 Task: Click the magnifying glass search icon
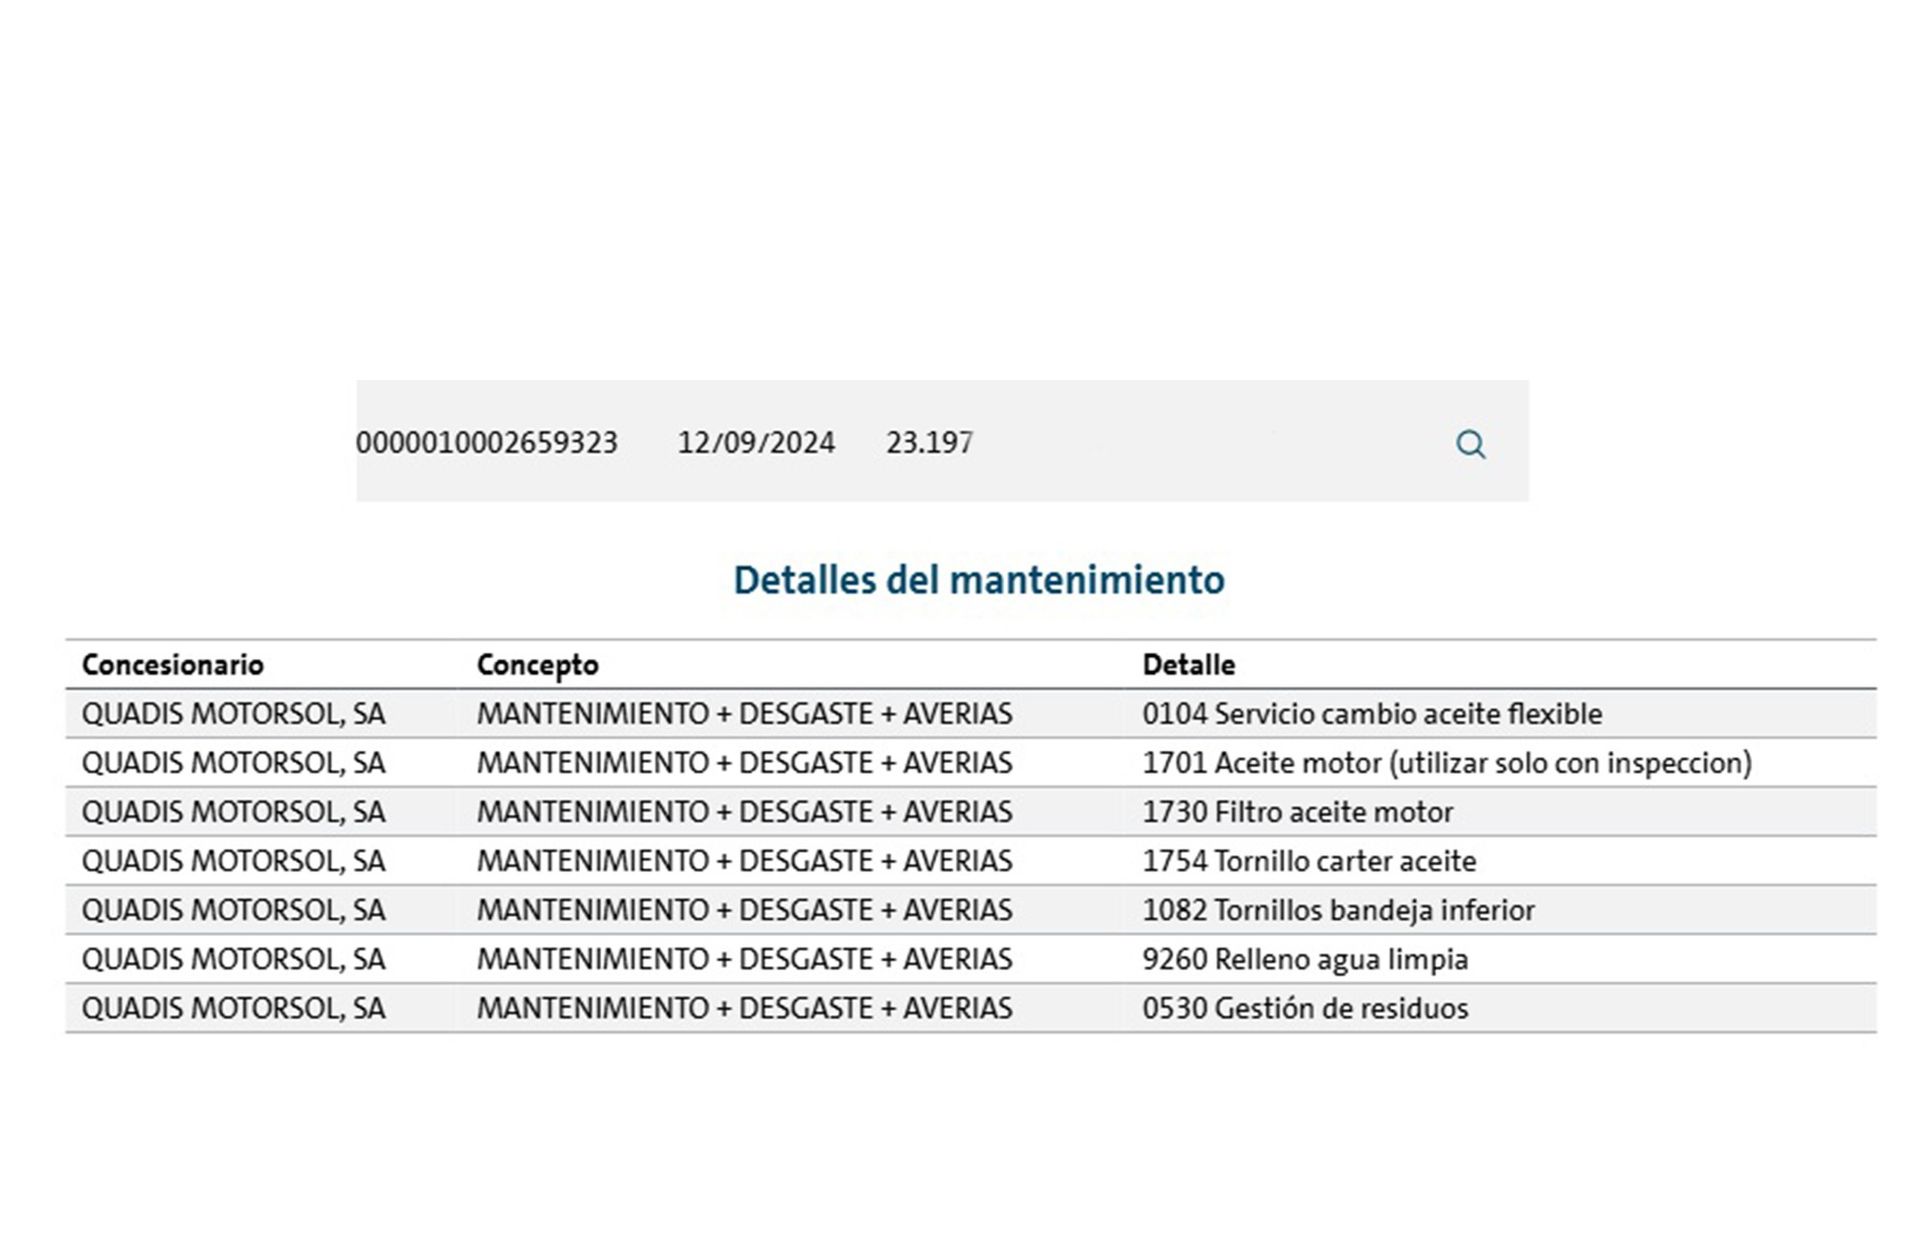point(1470,444)
